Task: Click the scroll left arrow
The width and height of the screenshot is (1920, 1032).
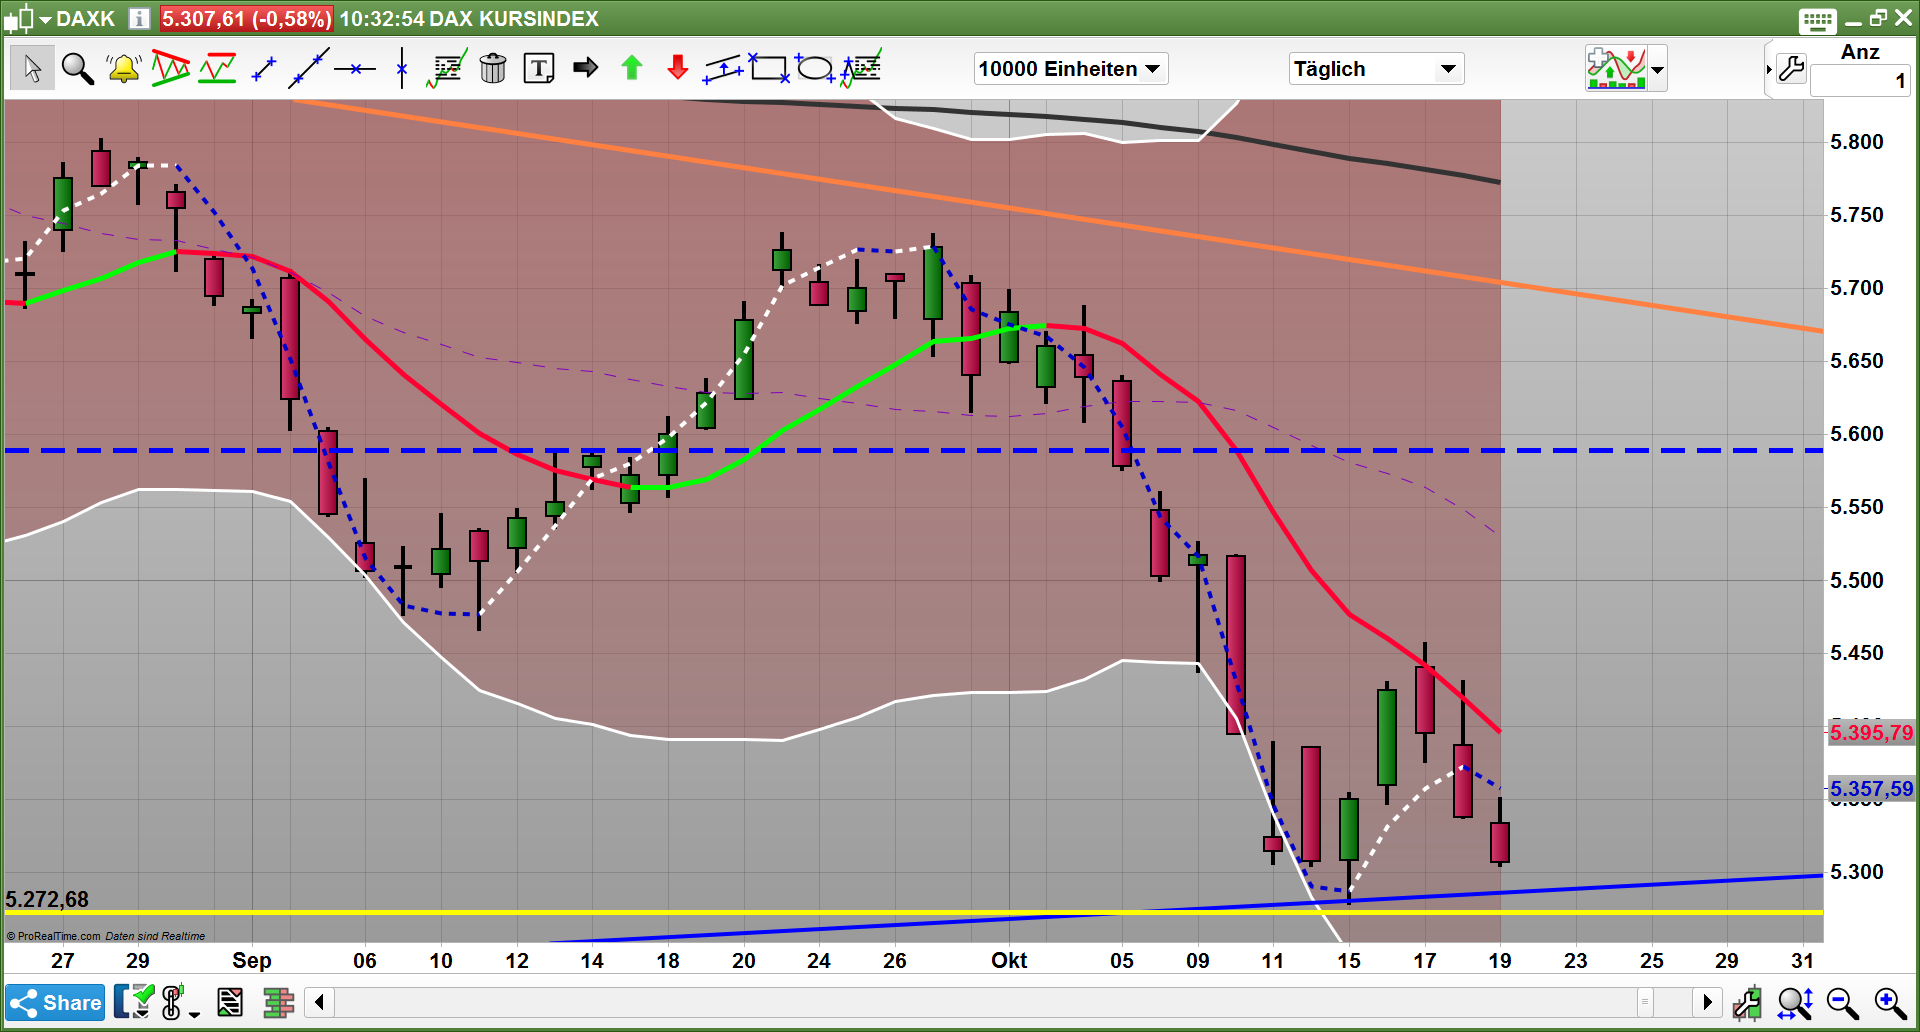Action: (x=319, y=1002)
